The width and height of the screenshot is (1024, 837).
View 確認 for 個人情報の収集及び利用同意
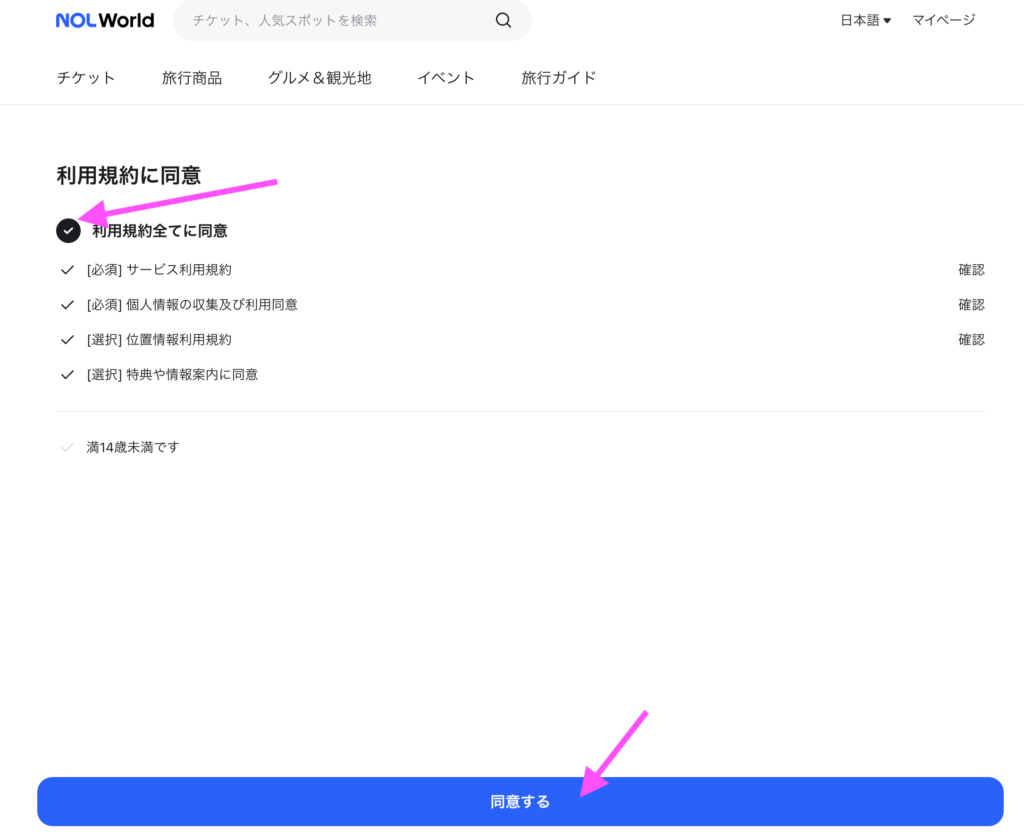[x=971, y=305]
